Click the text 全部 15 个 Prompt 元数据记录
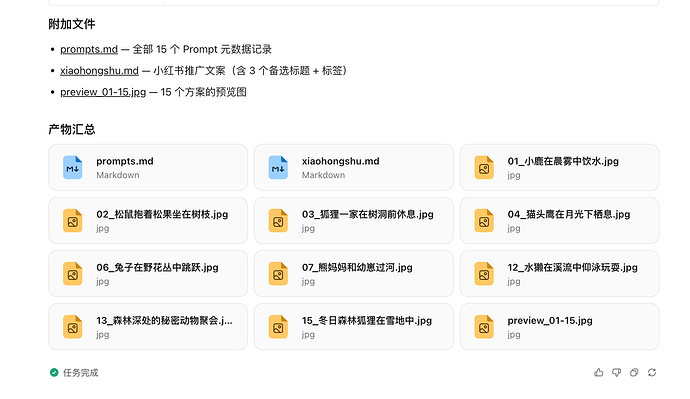Screen dimensions: 690x399 pyautogui.click(x=202, y=49)
